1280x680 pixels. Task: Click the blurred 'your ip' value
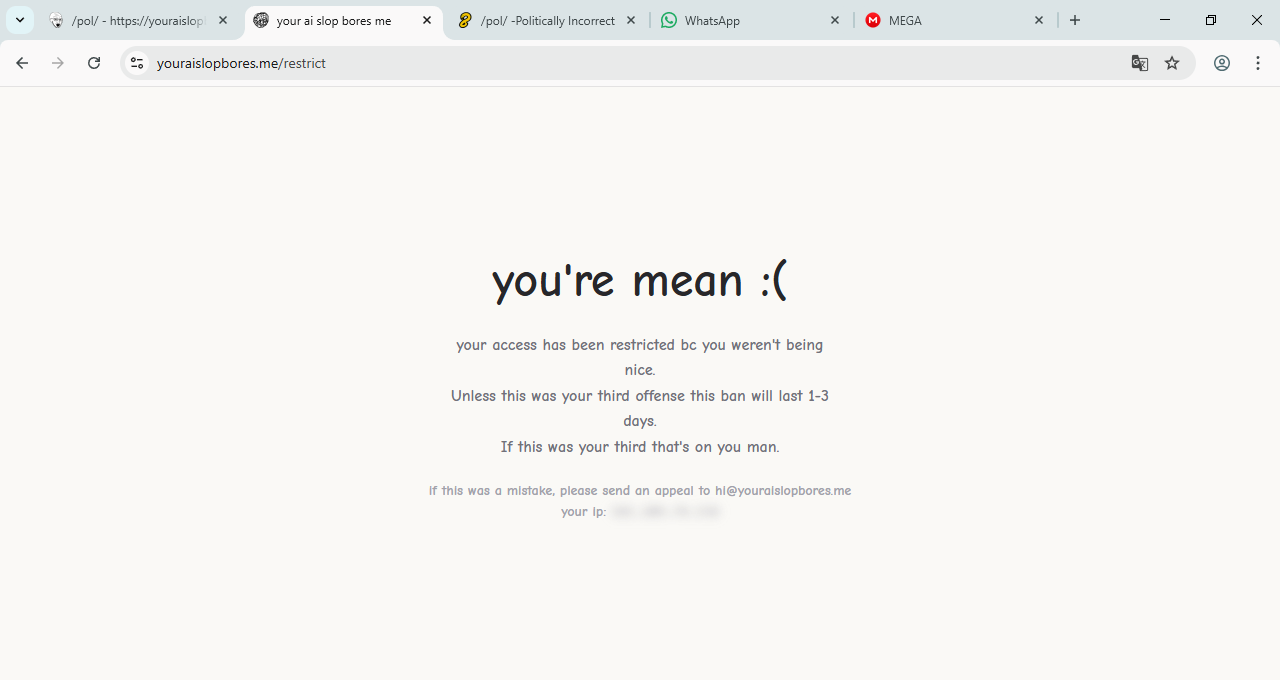[666, 512]
